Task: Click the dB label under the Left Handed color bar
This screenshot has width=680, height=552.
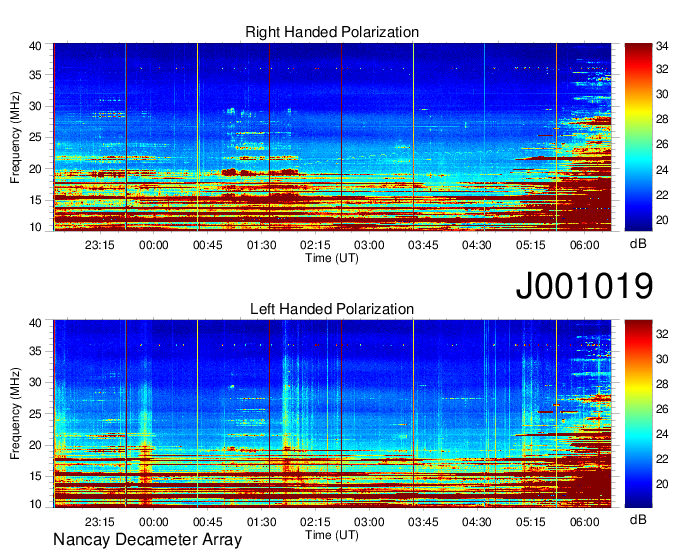Action: tap(638, 520)
